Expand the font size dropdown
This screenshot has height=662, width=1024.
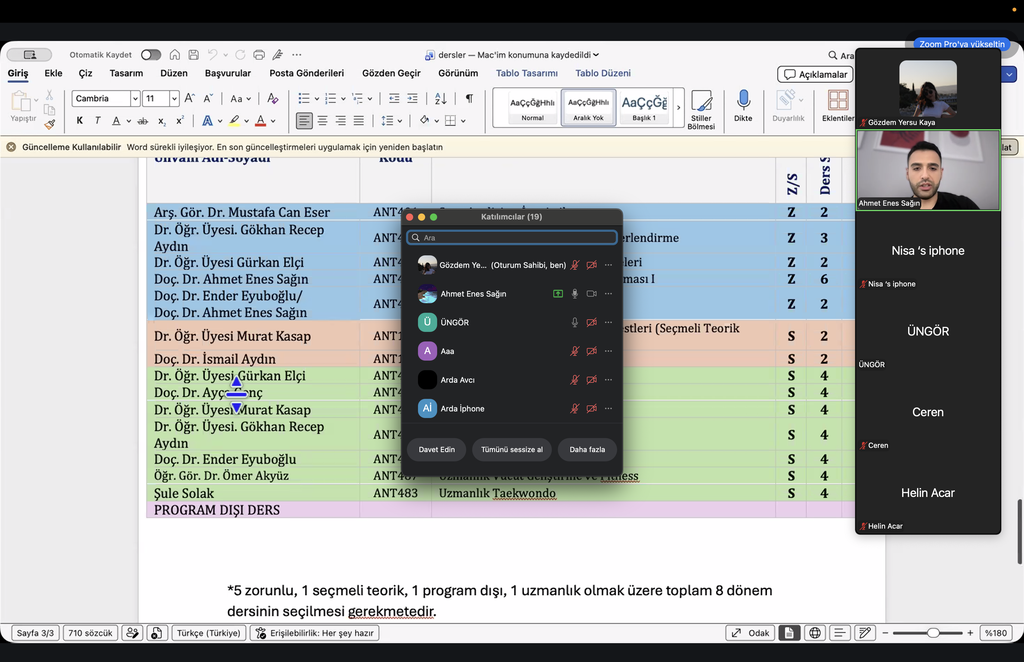pos(174,99)
